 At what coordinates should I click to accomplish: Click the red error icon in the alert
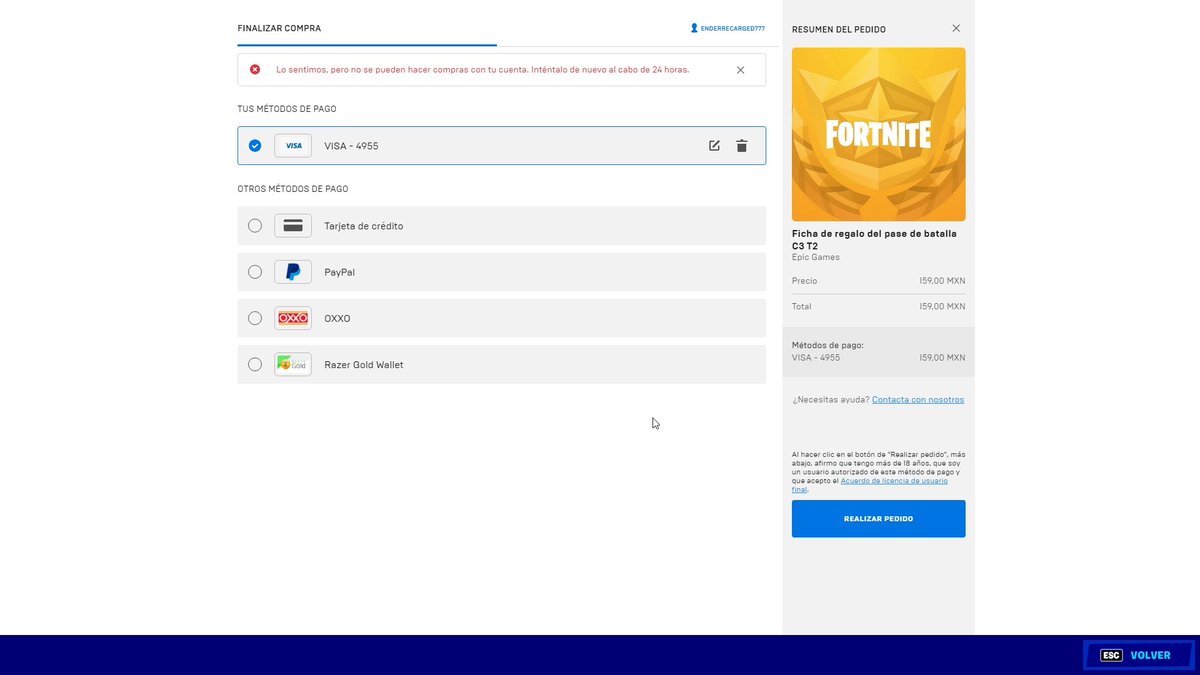pyautogui.click(x=255, y=70)
